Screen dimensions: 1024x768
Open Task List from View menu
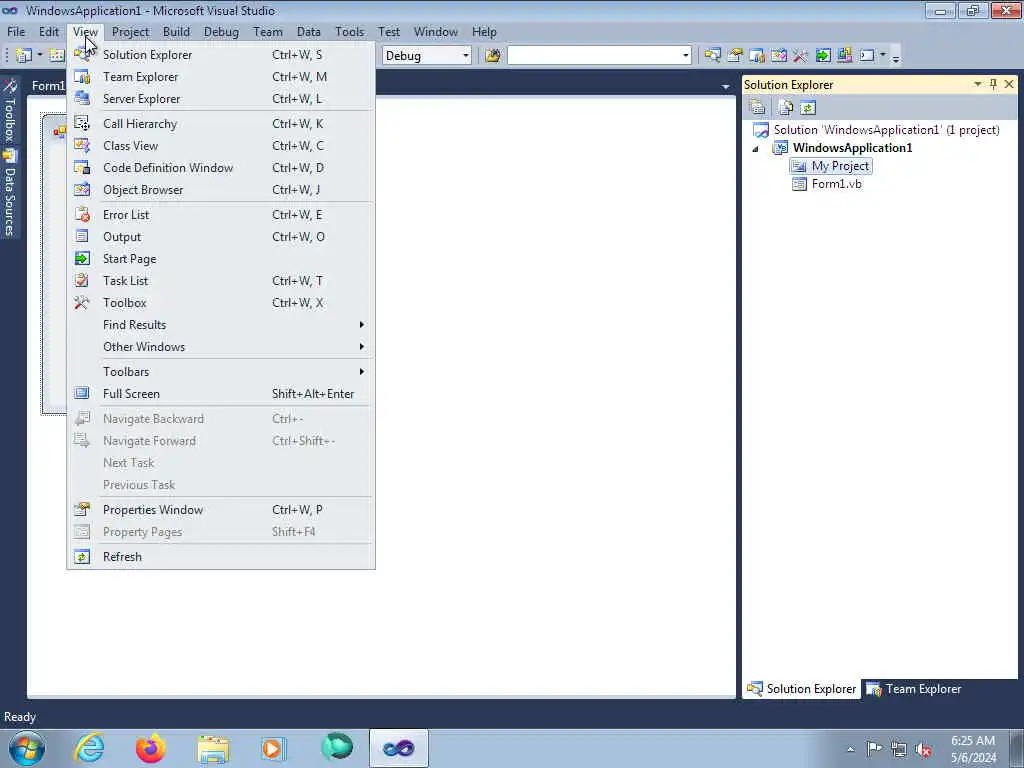point(221,281)
